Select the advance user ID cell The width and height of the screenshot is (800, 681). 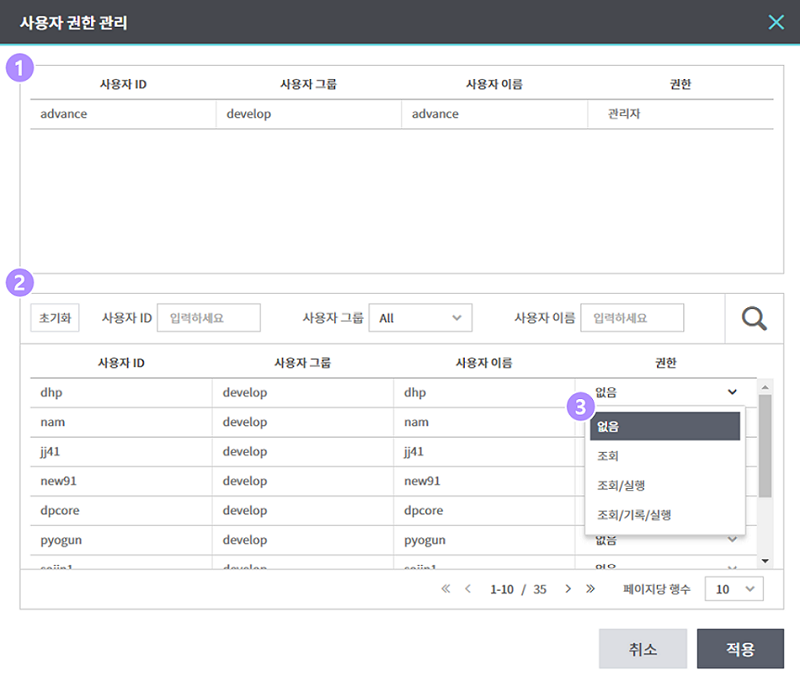point(122,114)
